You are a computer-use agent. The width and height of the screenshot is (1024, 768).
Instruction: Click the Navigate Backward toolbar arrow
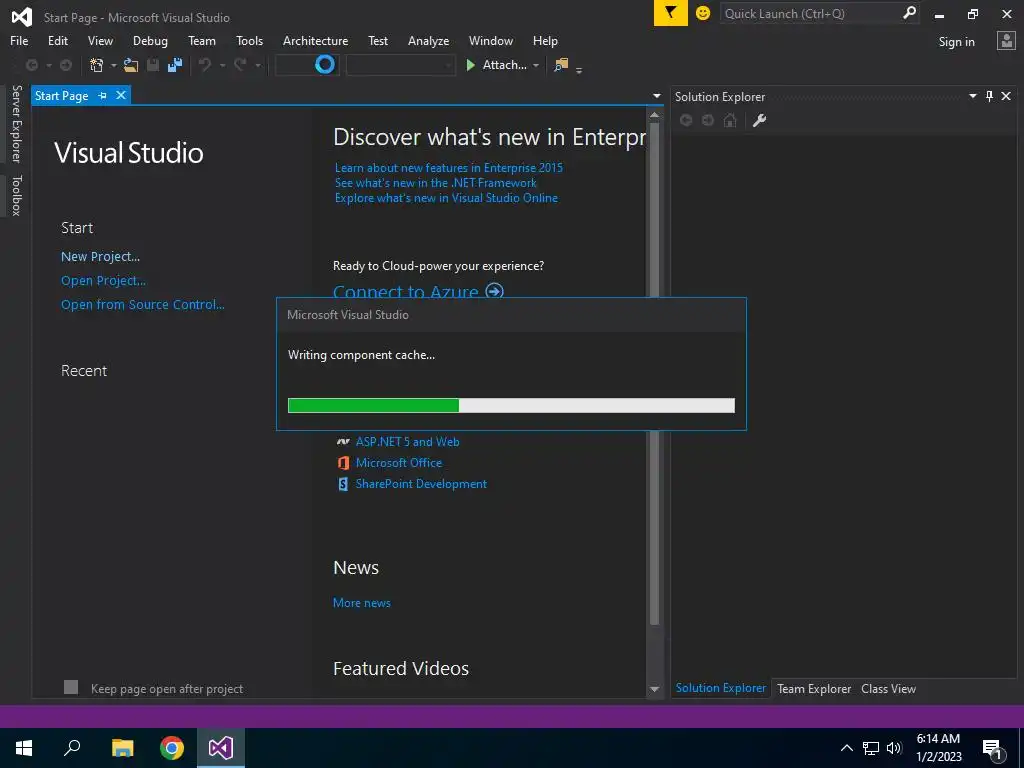click(x=31, y=65)
